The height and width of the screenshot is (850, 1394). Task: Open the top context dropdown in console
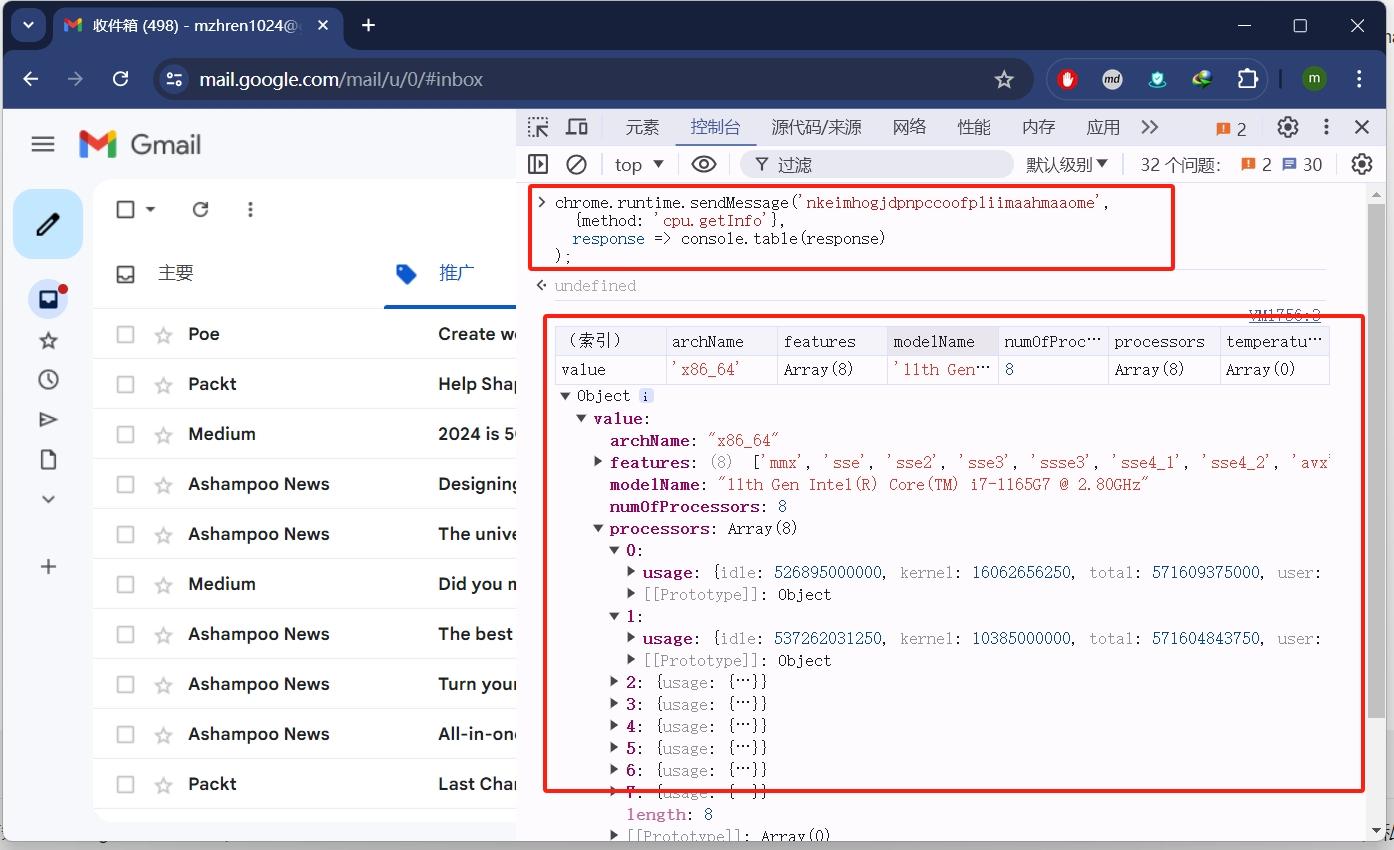pyautogui.click(x=640, y=164)
